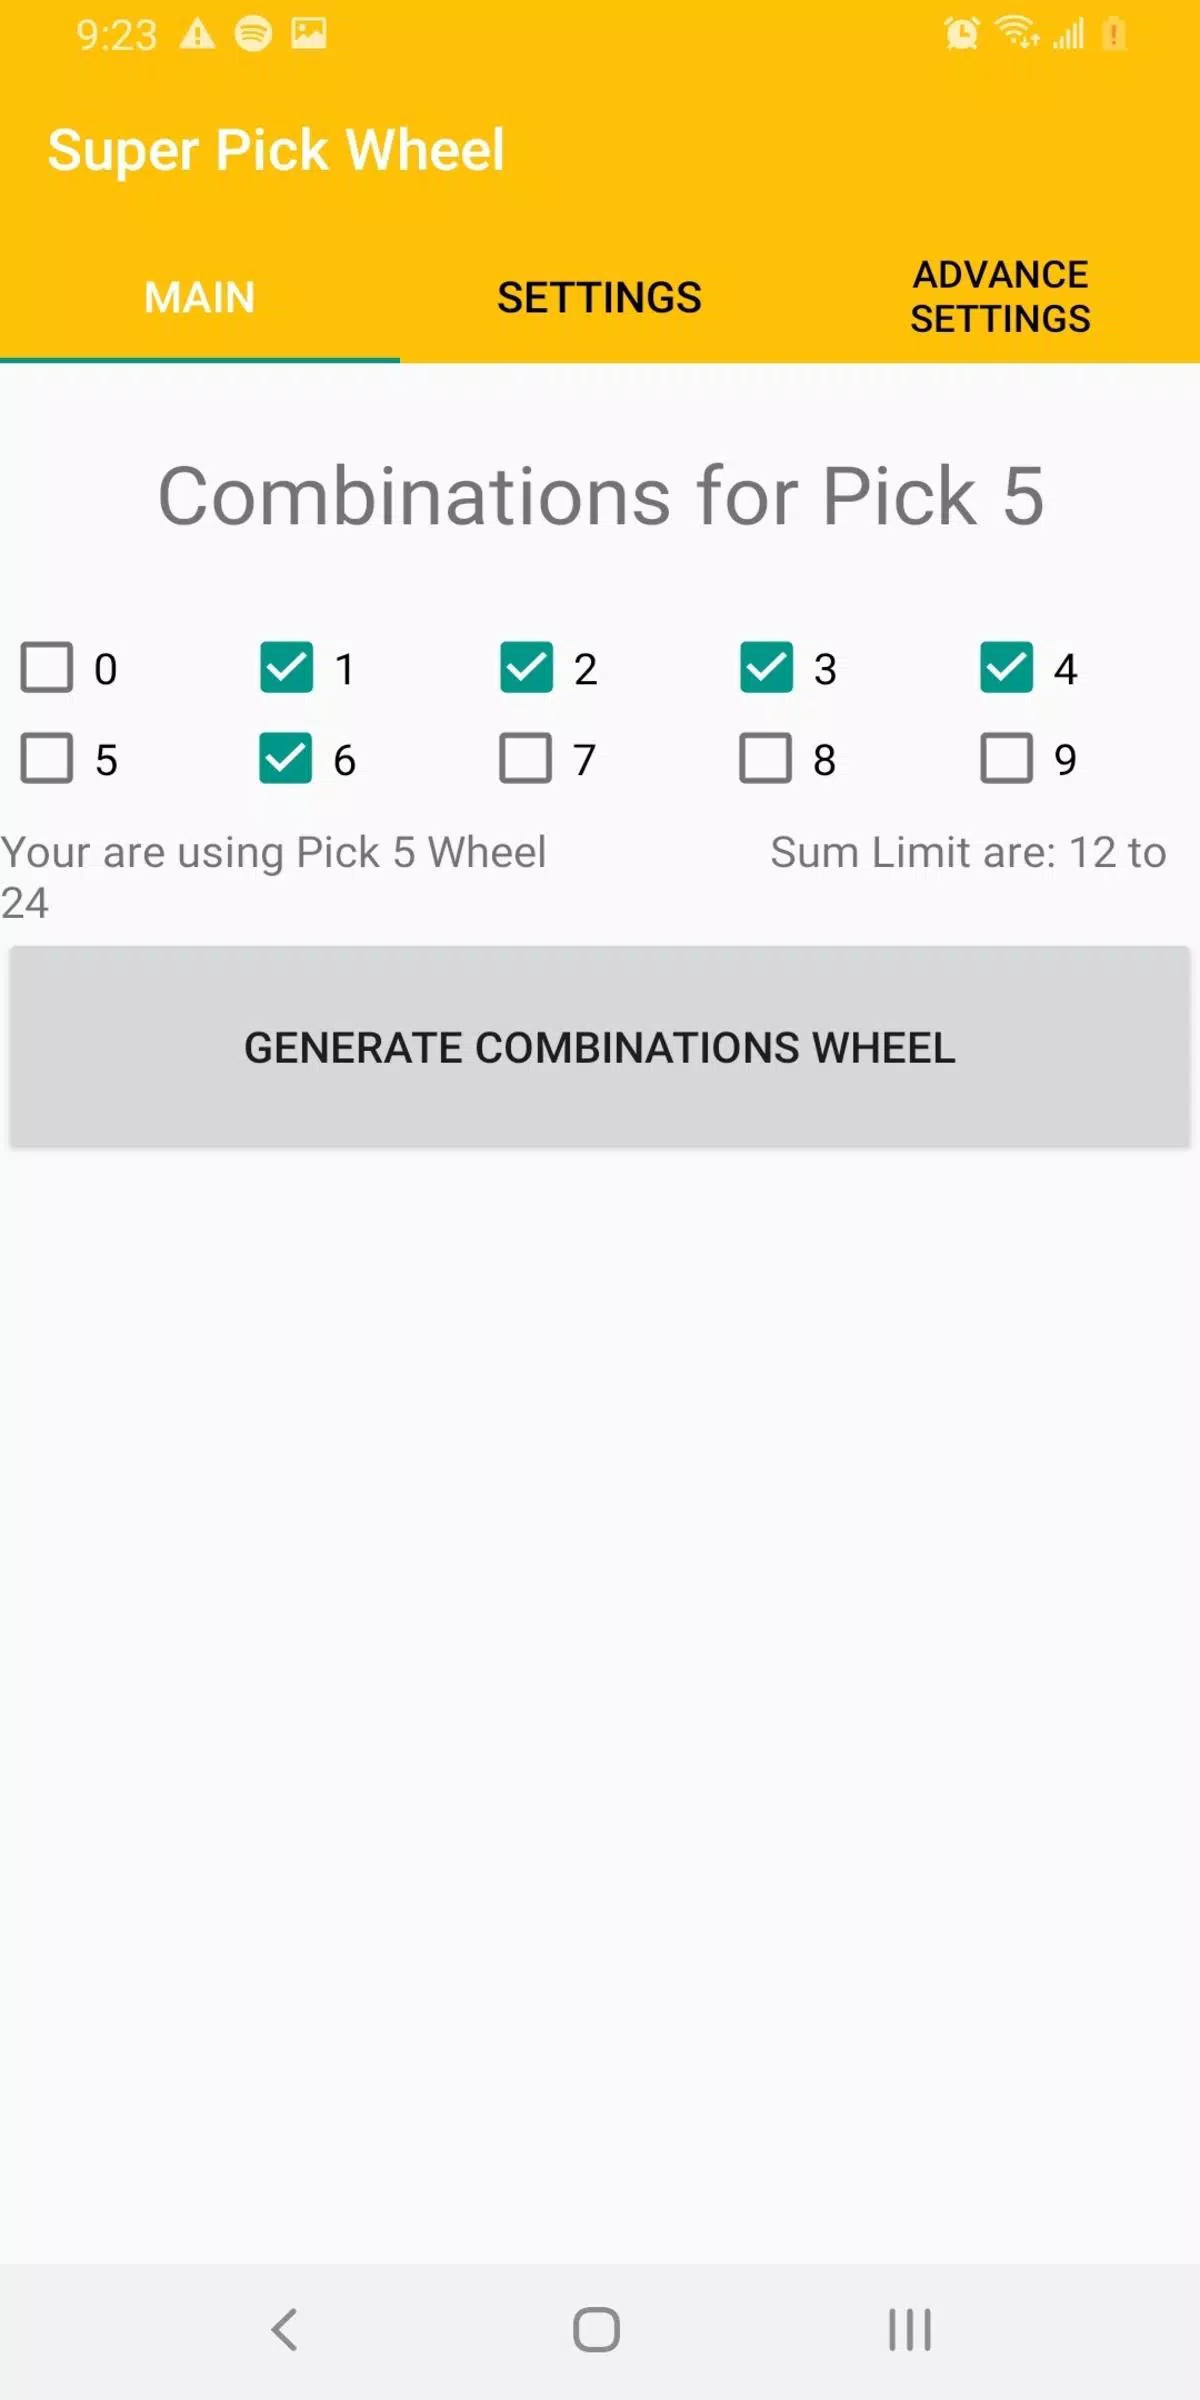Tap the image notification status icon

tap(309, 34)
